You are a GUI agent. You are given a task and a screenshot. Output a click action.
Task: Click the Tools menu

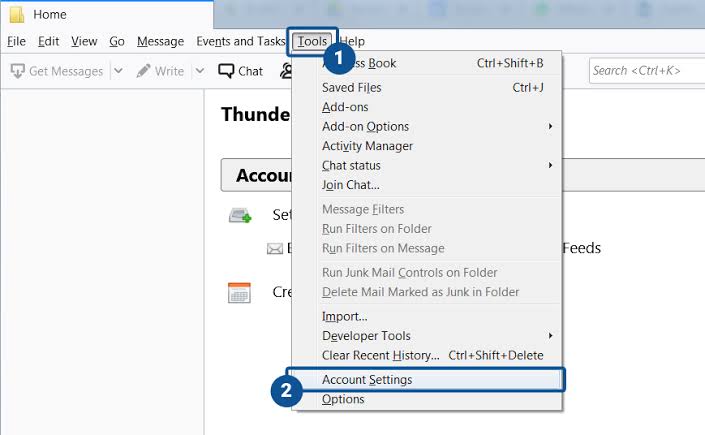point(312,41)
